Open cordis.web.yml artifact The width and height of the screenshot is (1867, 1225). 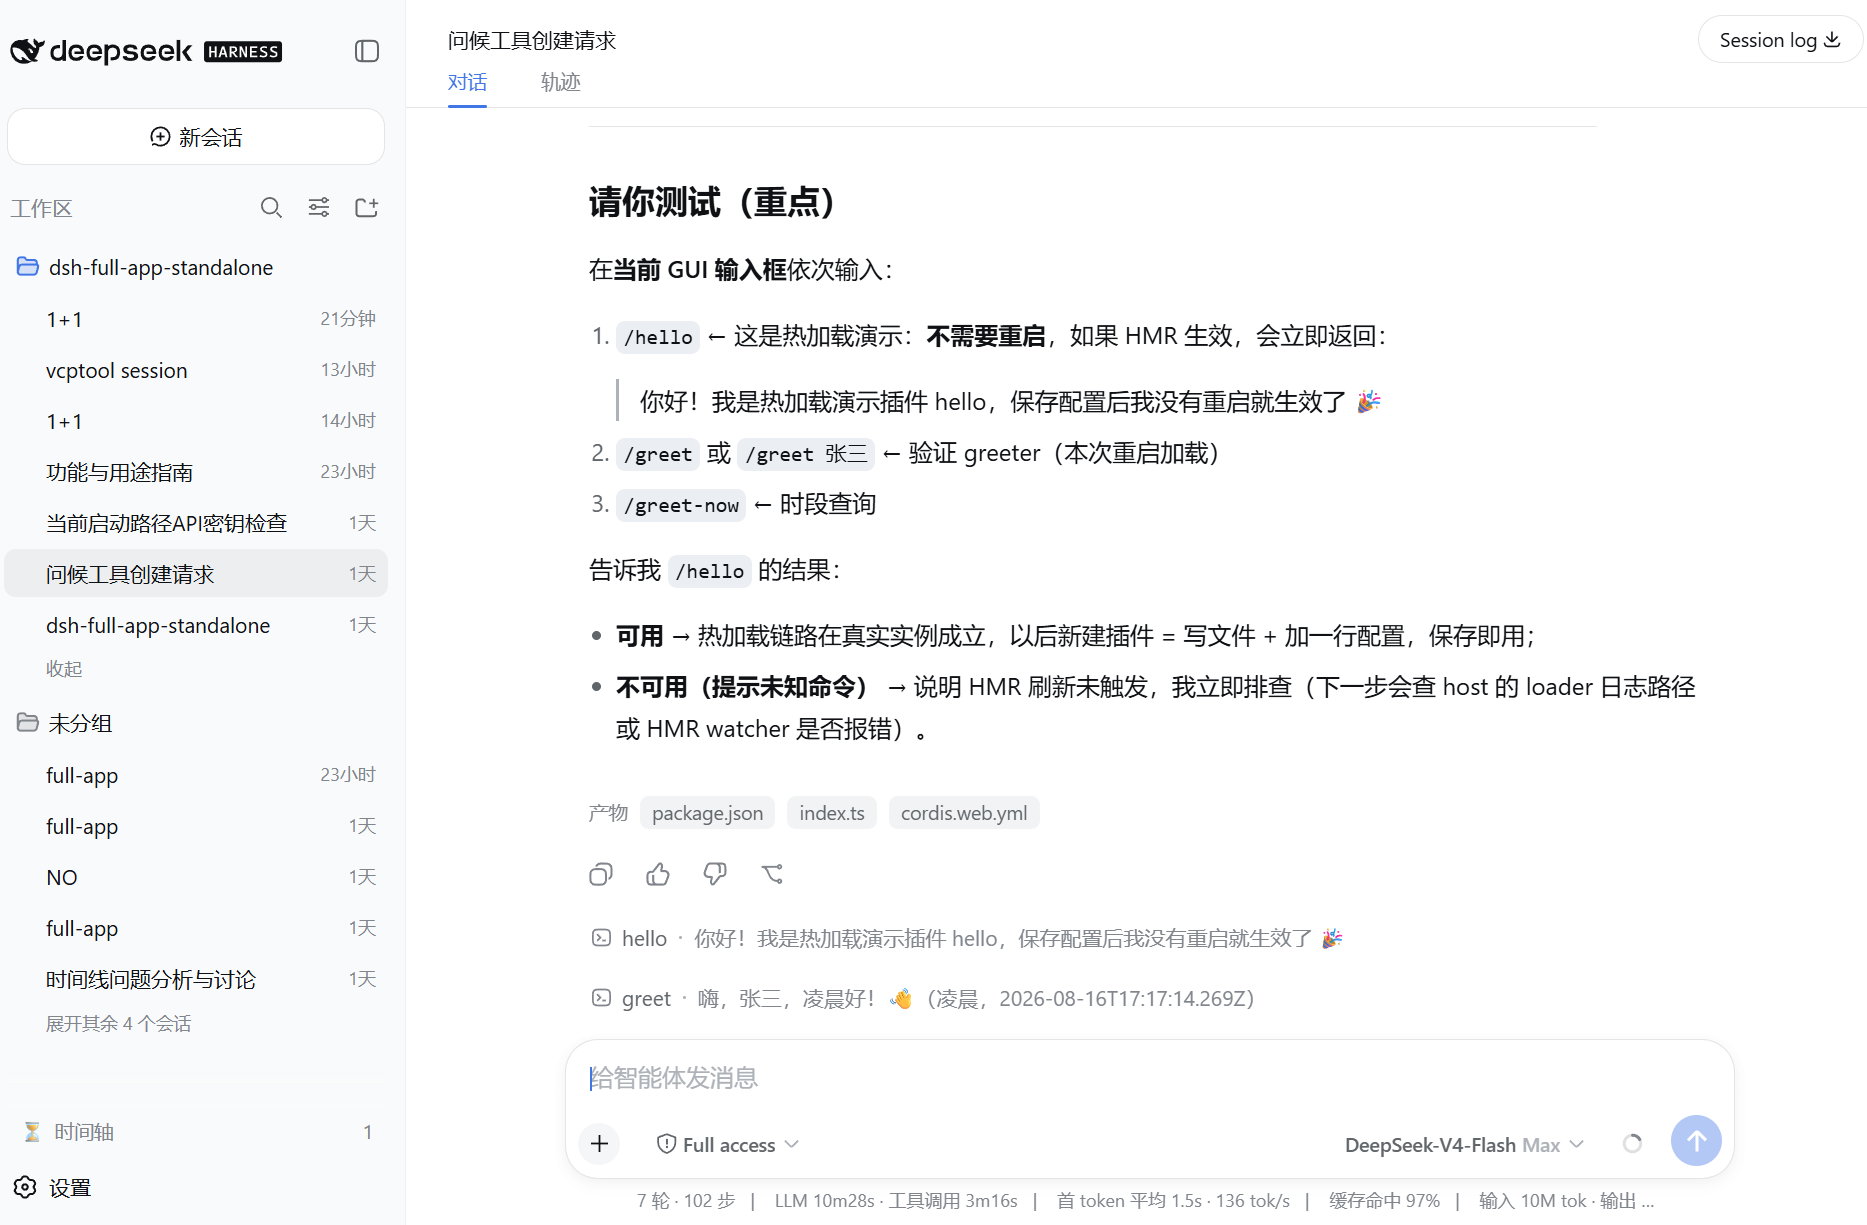coord(964,813)
